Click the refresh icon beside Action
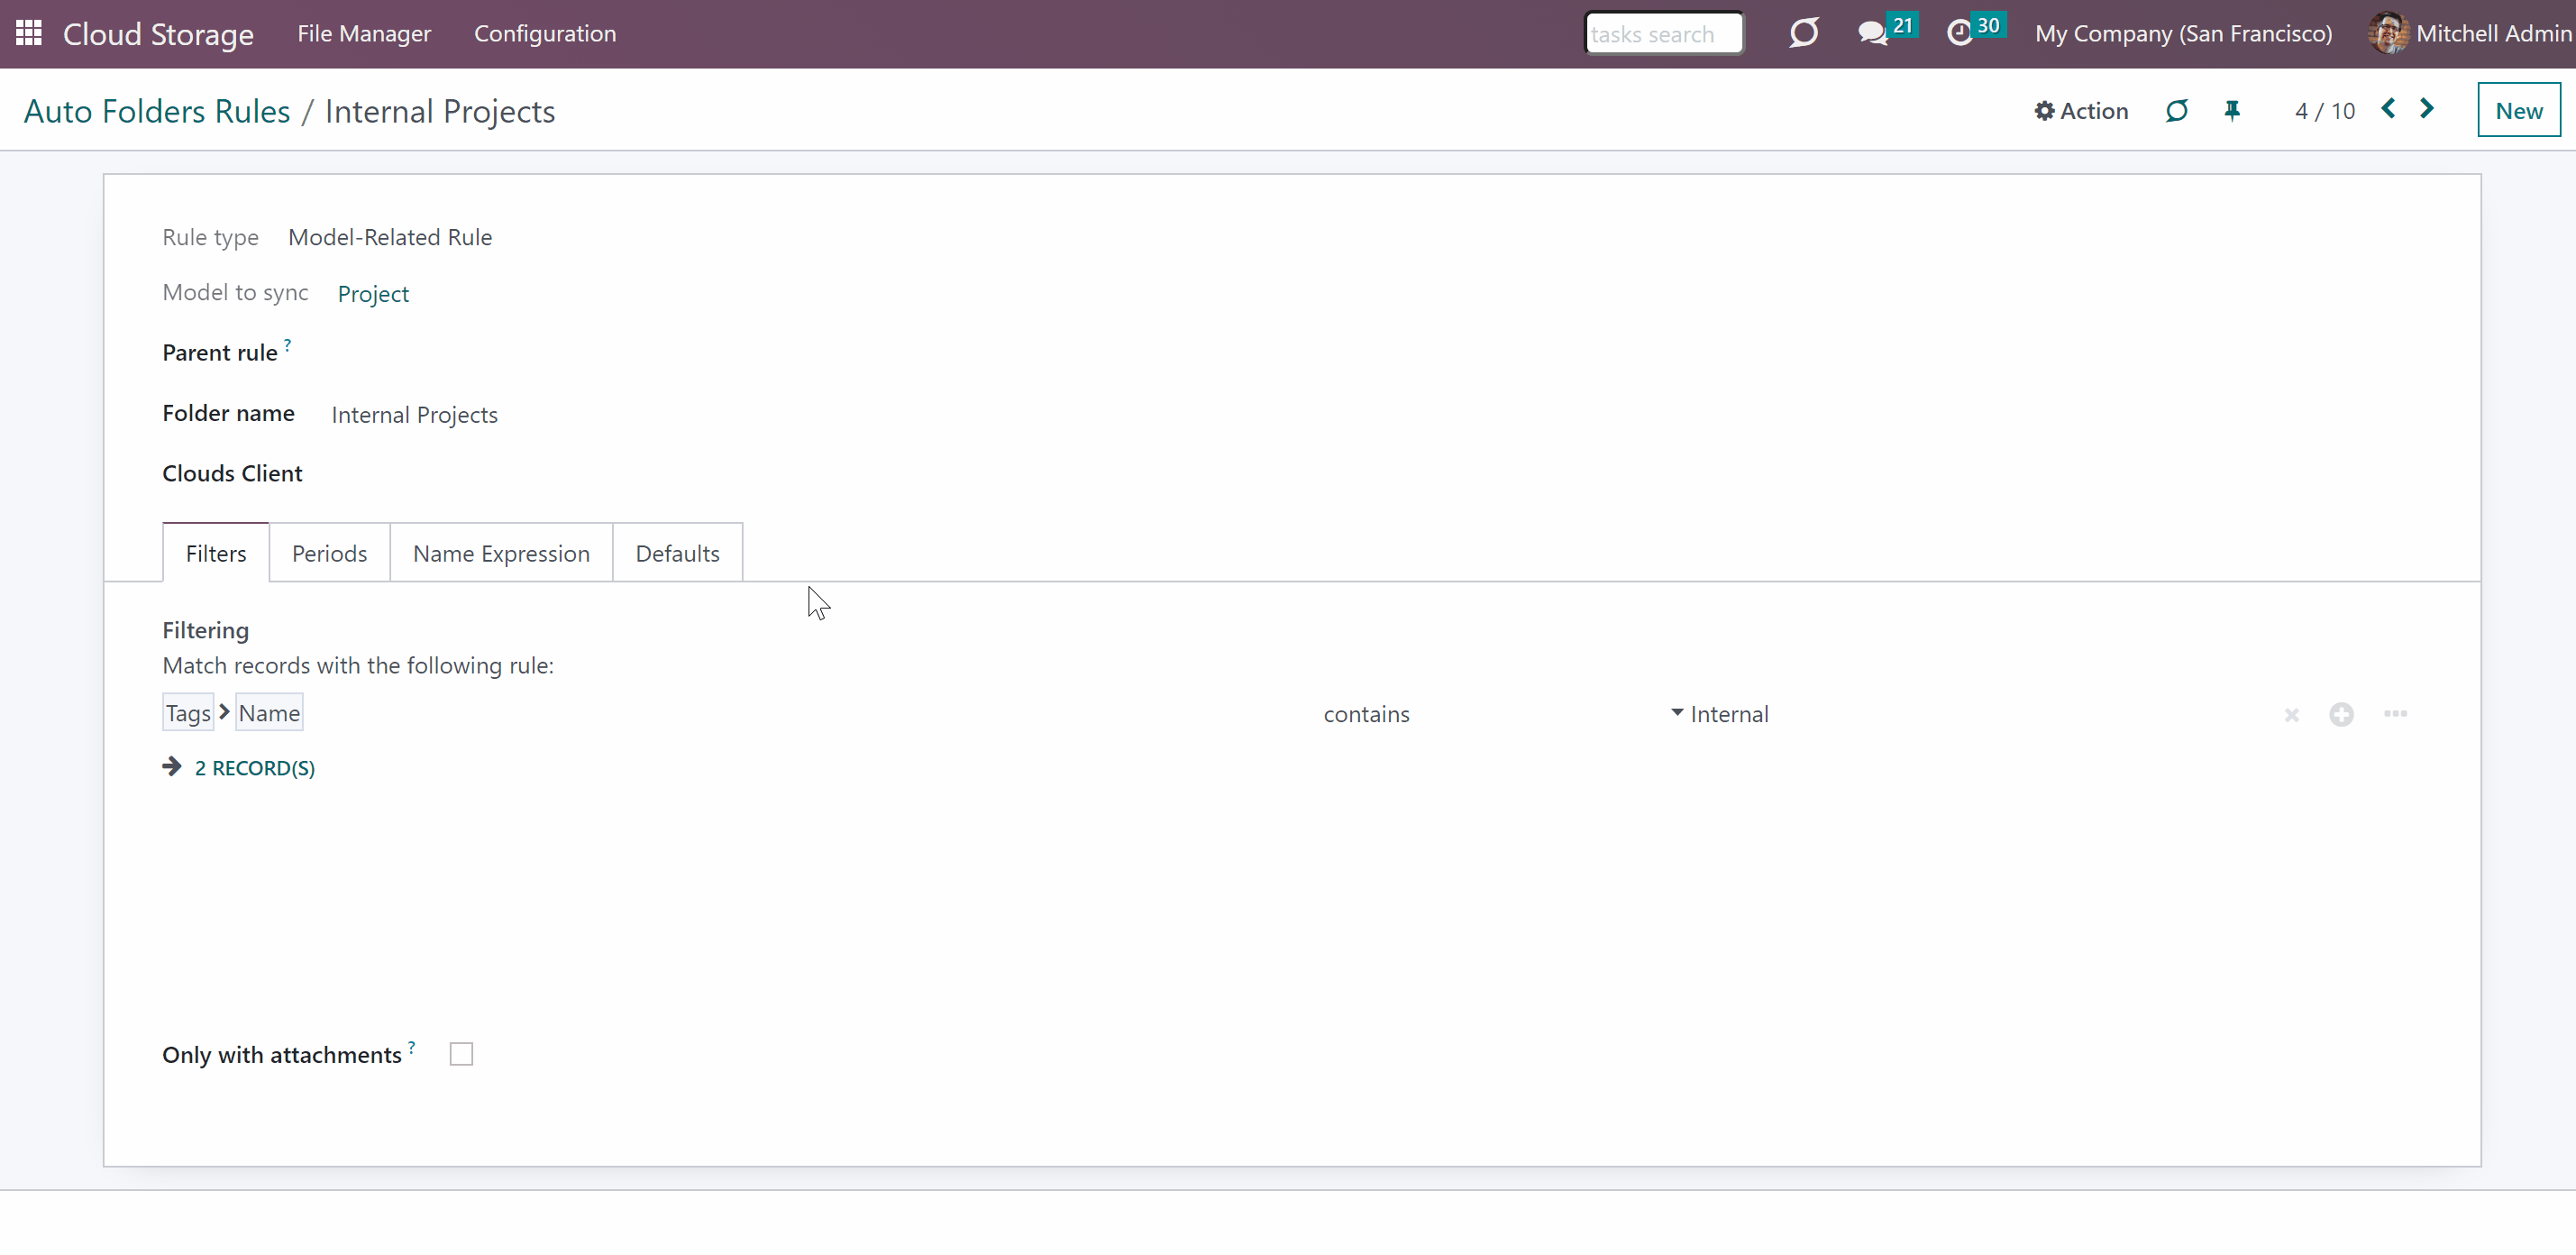This screenshot has width=2576, height=1255. point(2177,111)
